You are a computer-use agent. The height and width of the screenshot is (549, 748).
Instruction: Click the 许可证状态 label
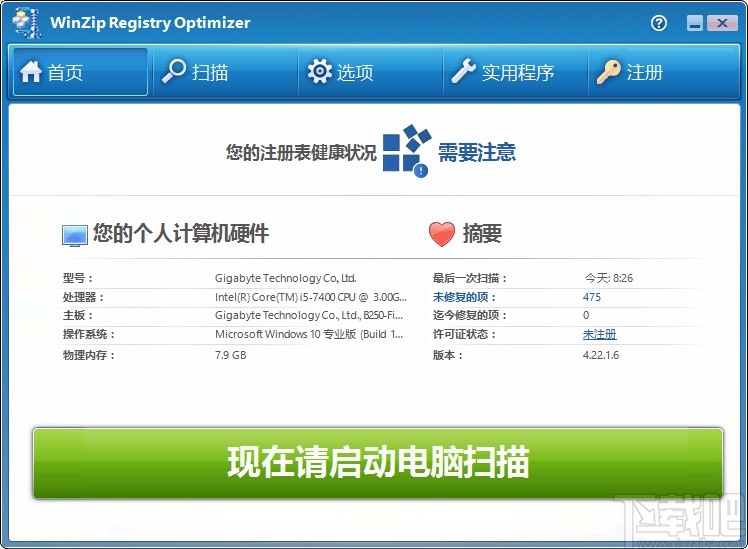pyautogui.click(x=464, y=334)
